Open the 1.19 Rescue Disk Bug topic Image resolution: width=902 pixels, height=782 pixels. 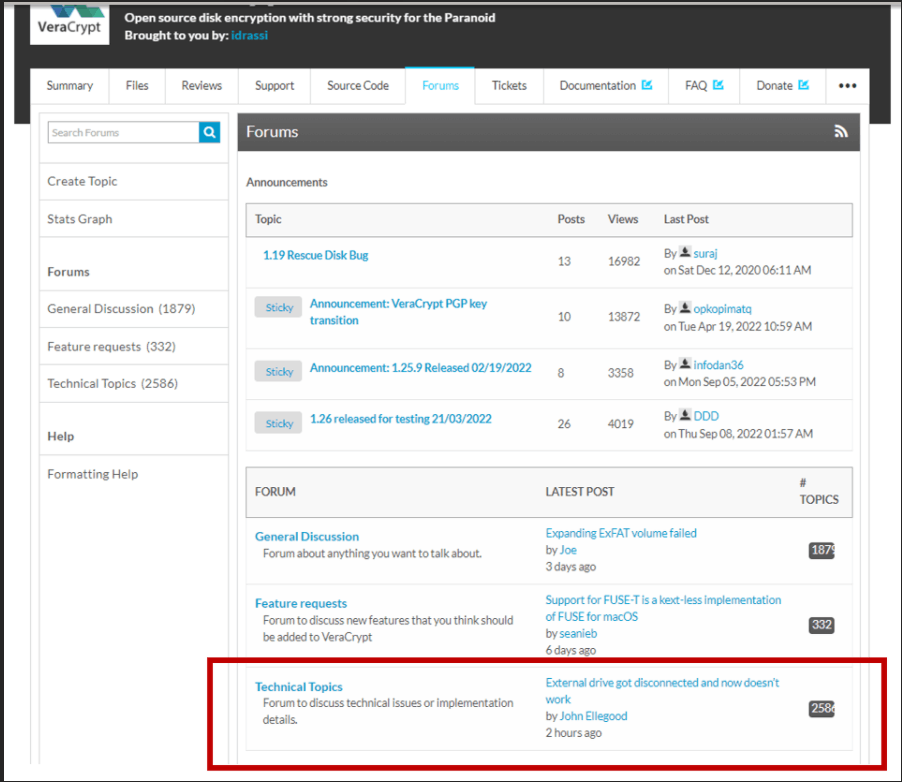tap(315, 255)
